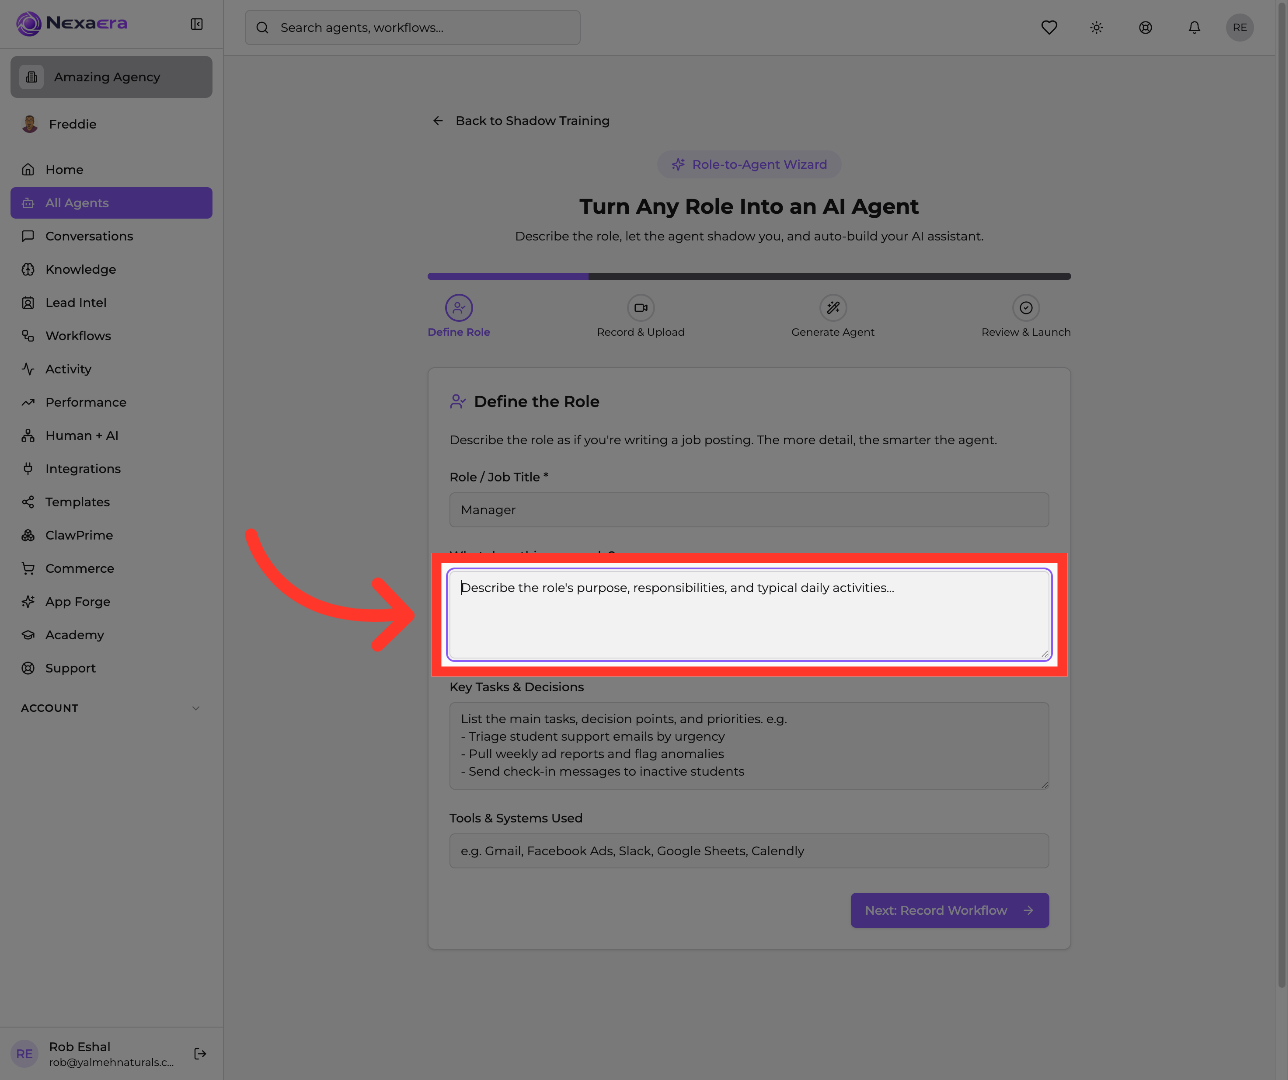Screen dimensions: 1288x1080
Task: Open Templates
Action: pos(111,502)
